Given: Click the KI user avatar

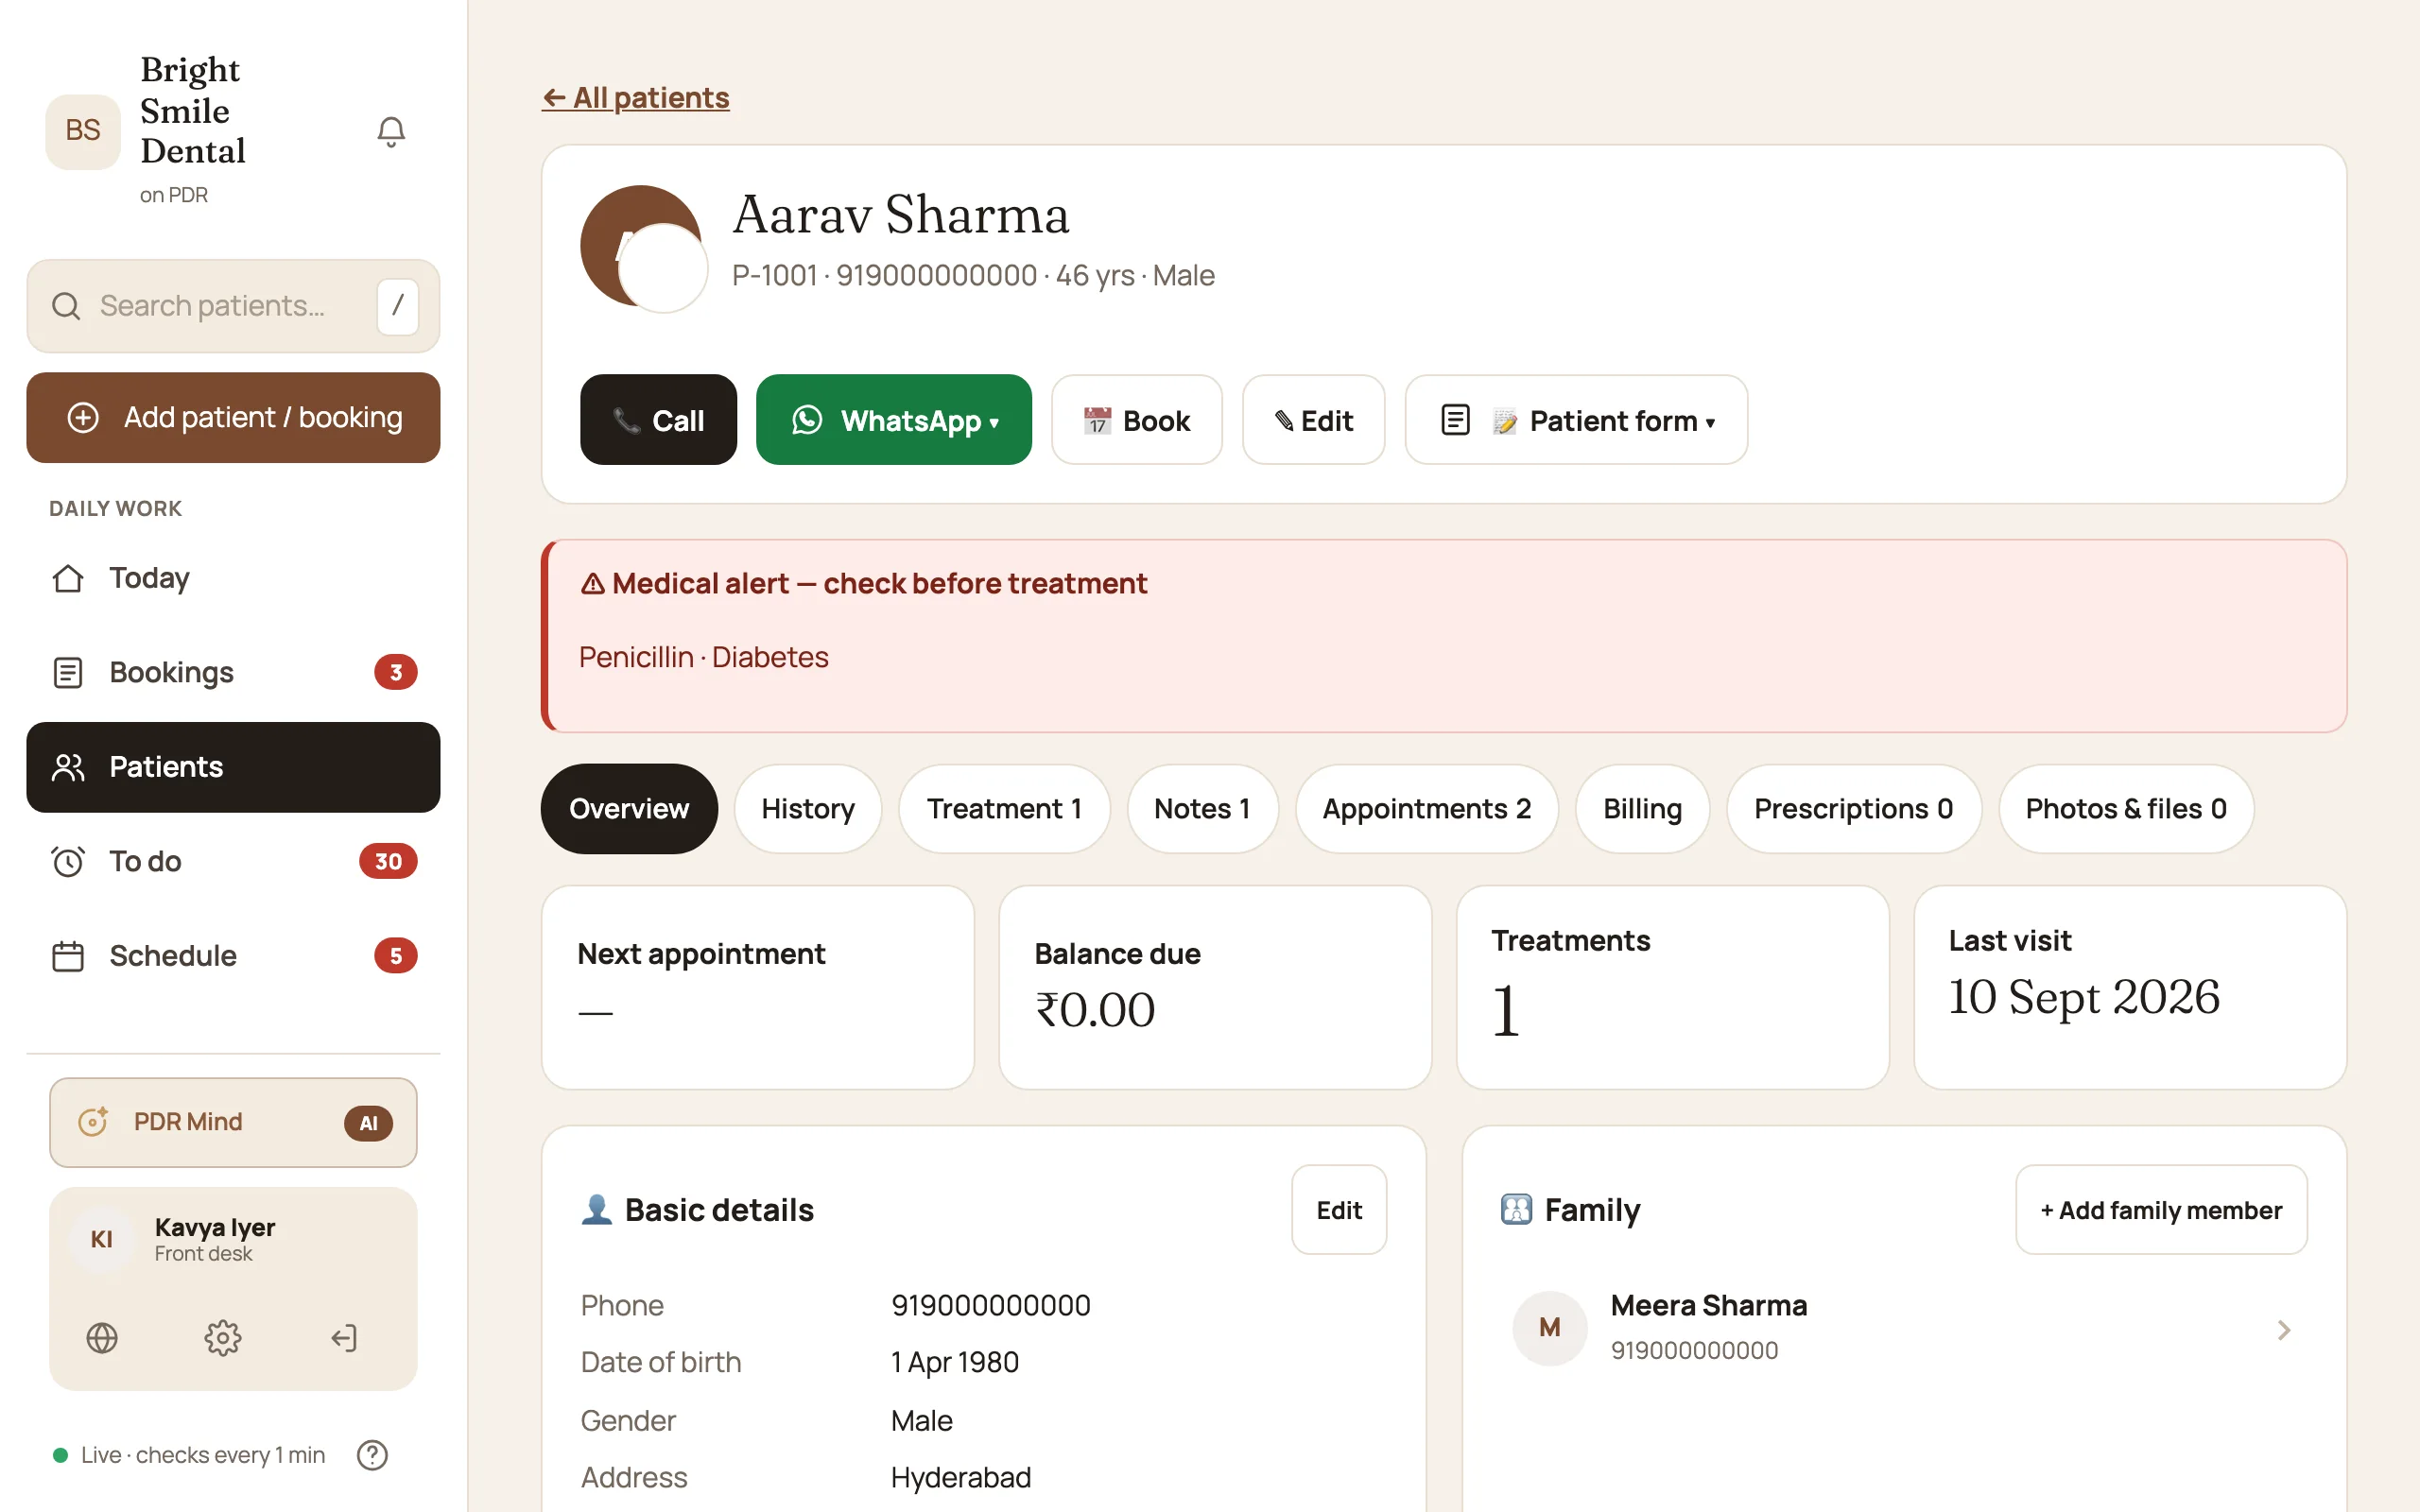Looking at the screenshot, I should point(102,1239).
